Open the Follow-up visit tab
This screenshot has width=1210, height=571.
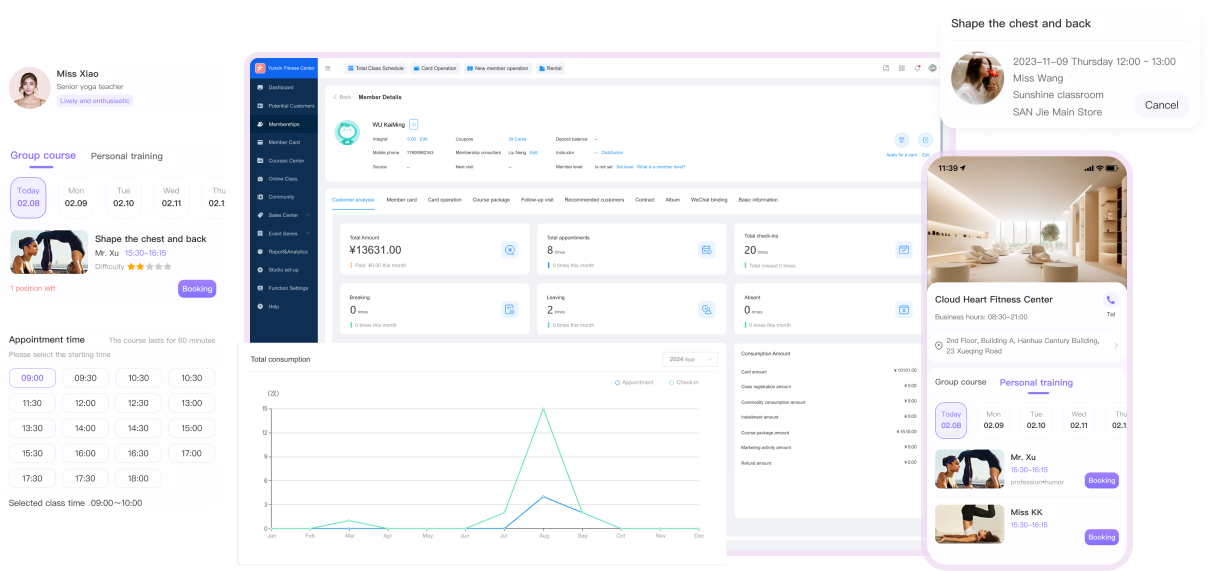coord(537,200)
